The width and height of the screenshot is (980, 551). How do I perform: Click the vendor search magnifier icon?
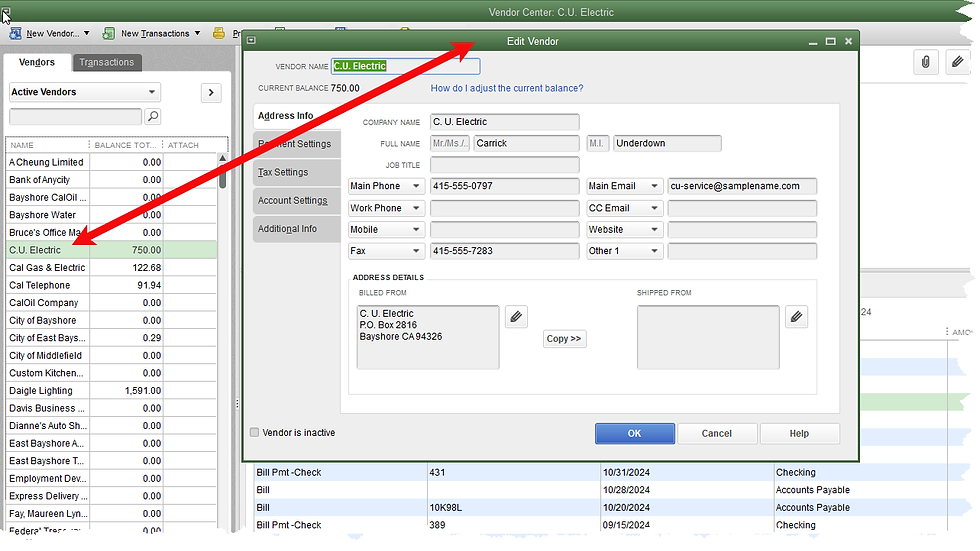pyautogui.click(x=152, y=116)
